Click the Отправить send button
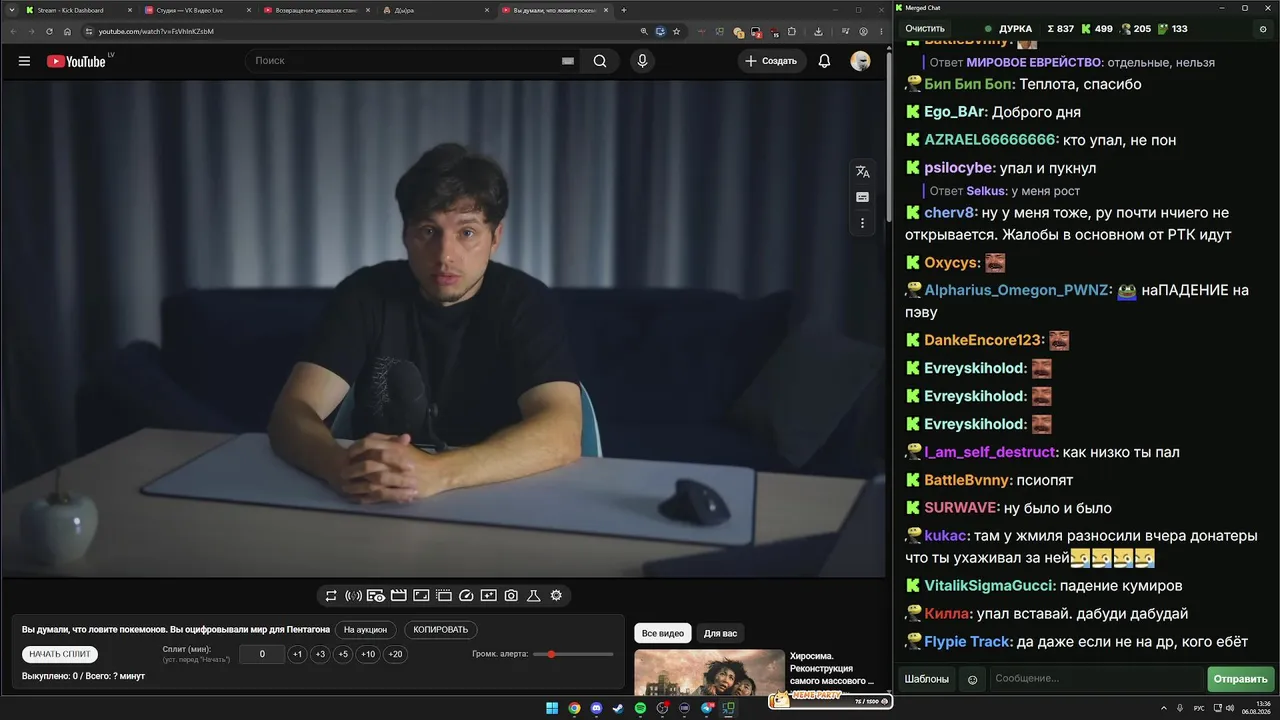Image resolution: width=1280 pixels, height=720 pixels. pos(1241,679)
